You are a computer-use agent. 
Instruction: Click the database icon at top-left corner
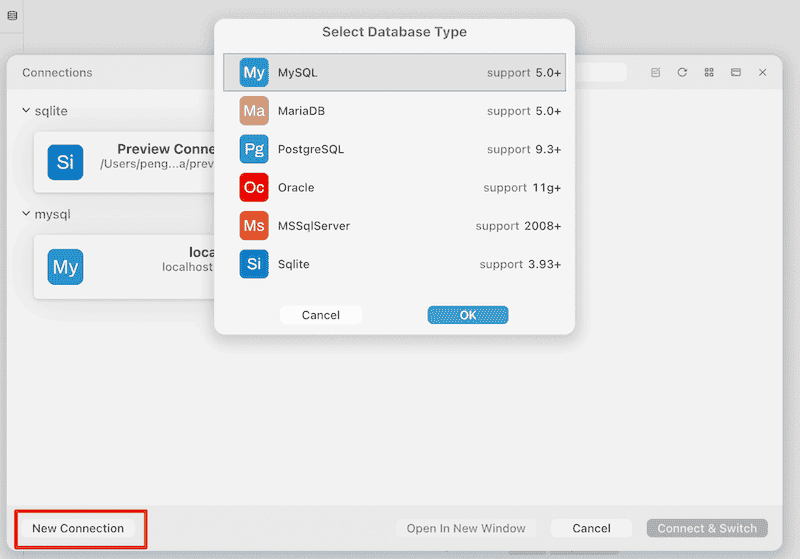pos(12,15)
